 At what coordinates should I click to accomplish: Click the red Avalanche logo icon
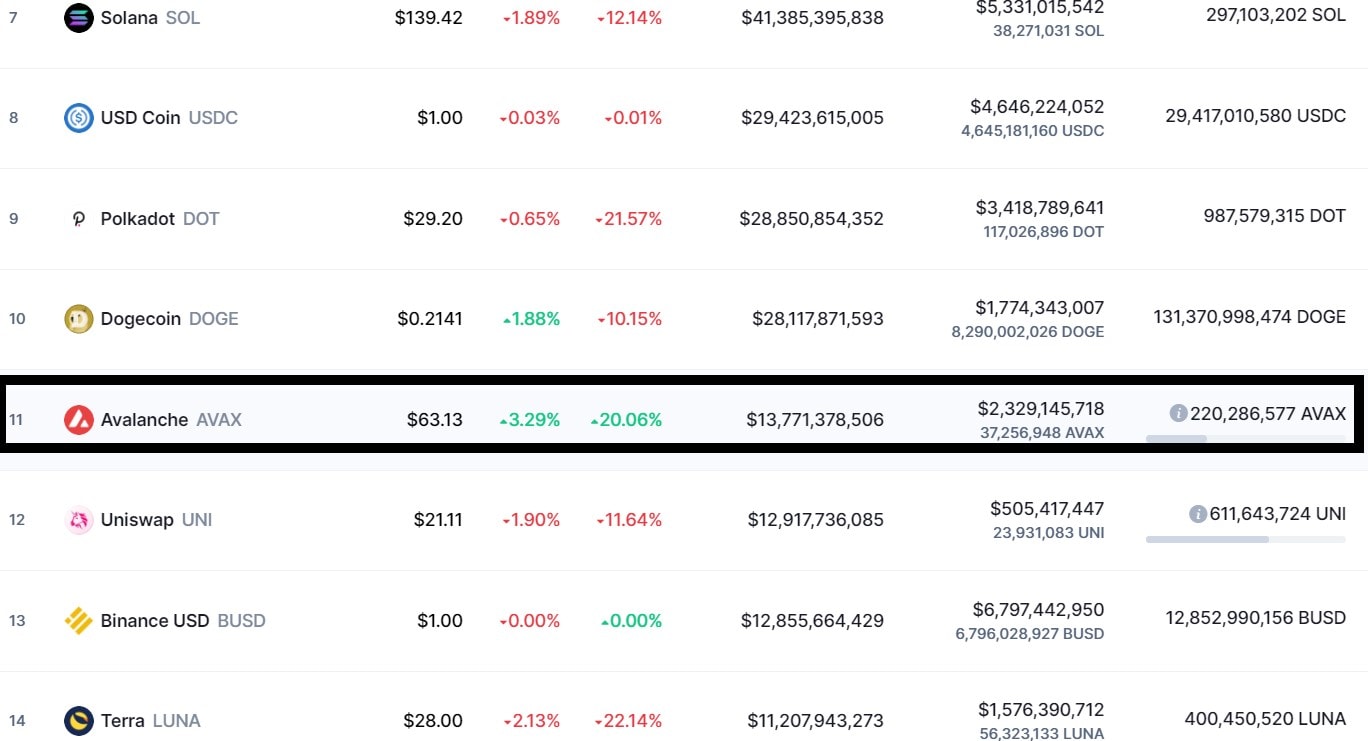pos(79,420)
